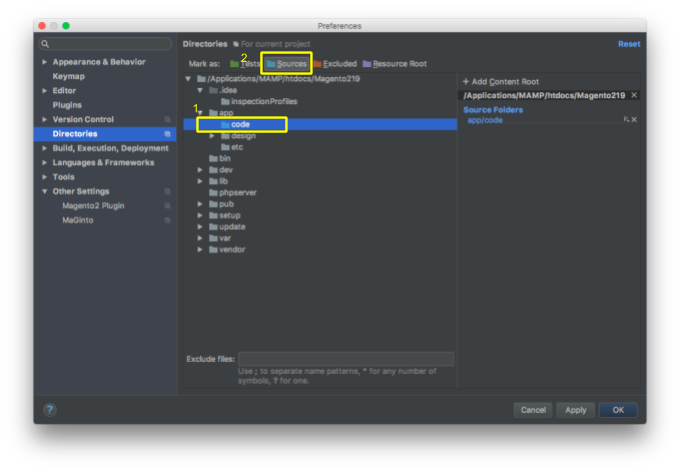Select the pub folder in tree
Image resolution: width=680 pixels, height=472 pixels.
point(226,204)
